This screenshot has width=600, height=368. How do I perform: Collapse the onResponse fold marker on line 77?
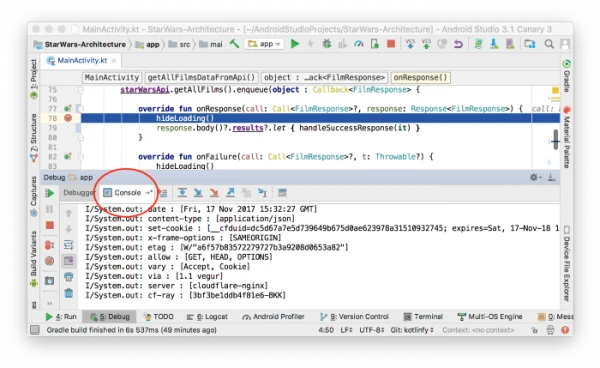point(81,109)
